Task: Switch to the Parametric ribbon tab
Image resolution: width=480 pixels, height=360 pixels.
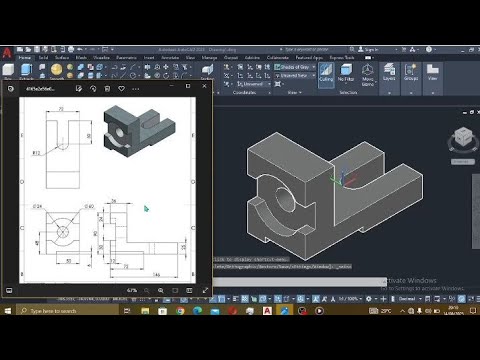Action: click(x=126, y=58)
